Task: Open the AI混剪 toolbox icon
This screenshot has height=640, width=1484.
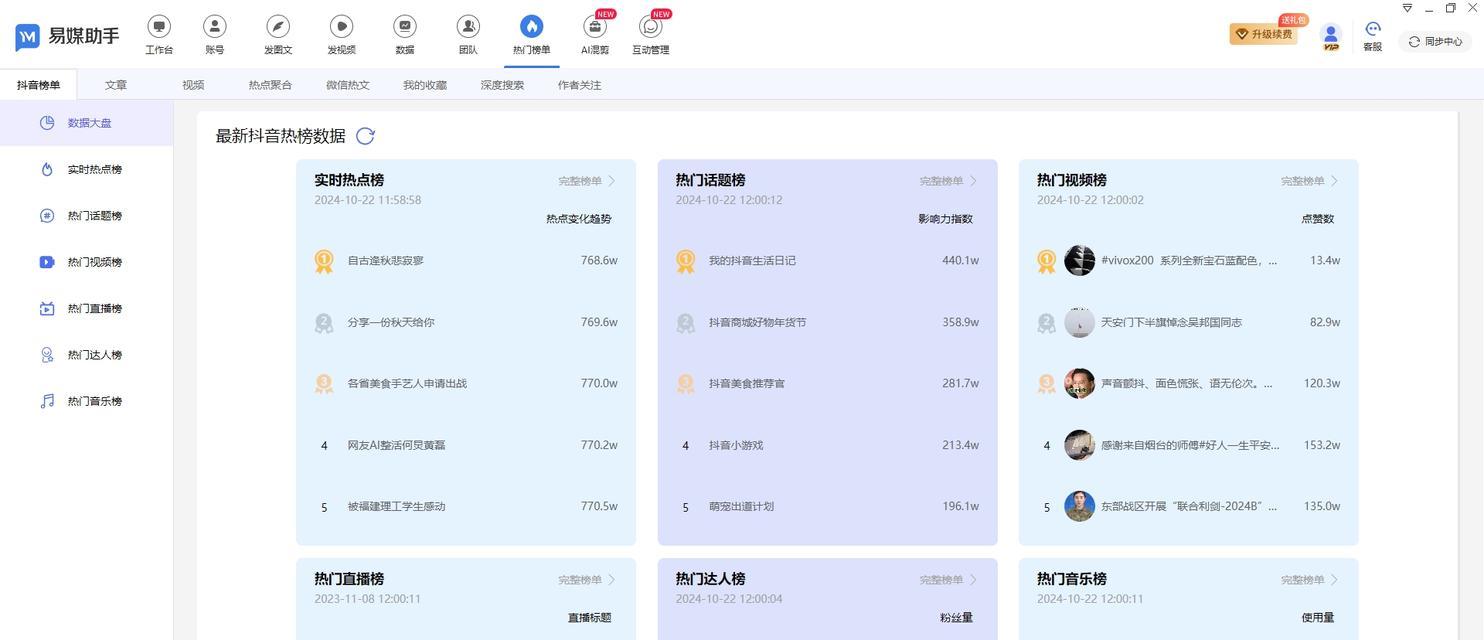Action: (x=595, y=27)
